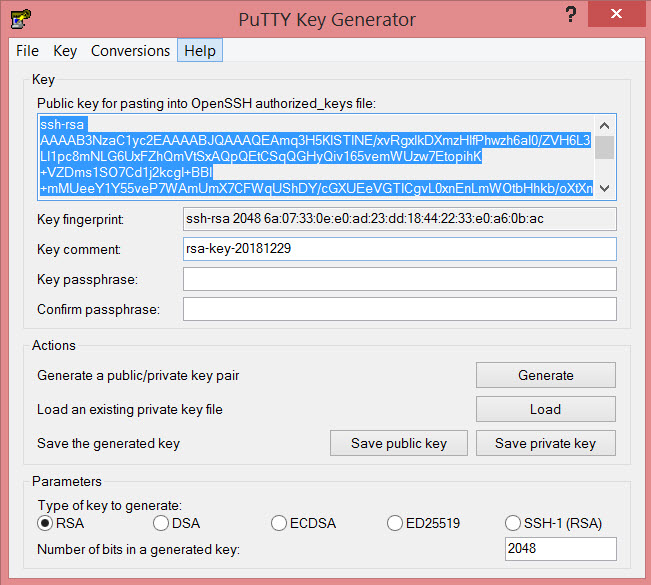Click the Confirm passphrase field
This screenshot has width=651, height=585.
[x=399, y=309]
